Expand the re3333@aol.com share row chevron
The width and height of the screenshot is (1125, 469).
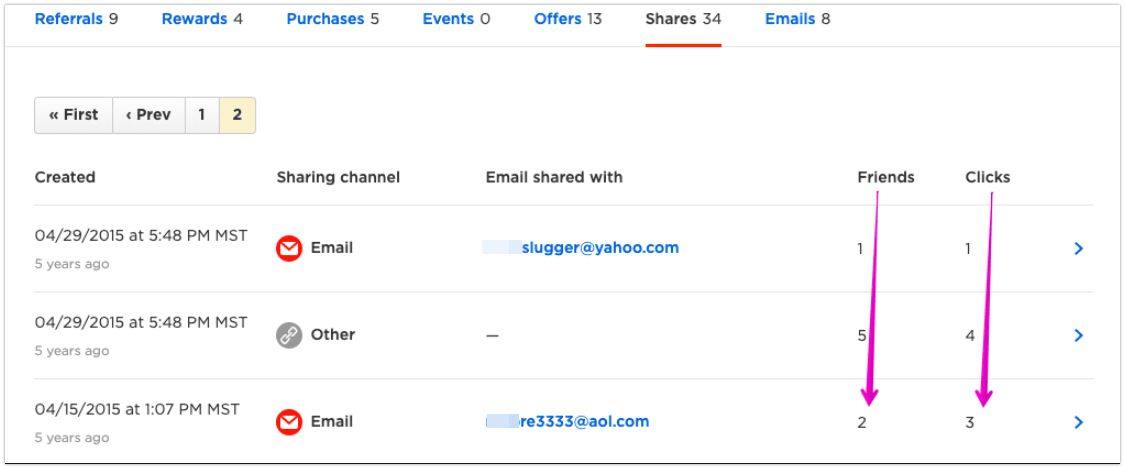pos(1078,422)
